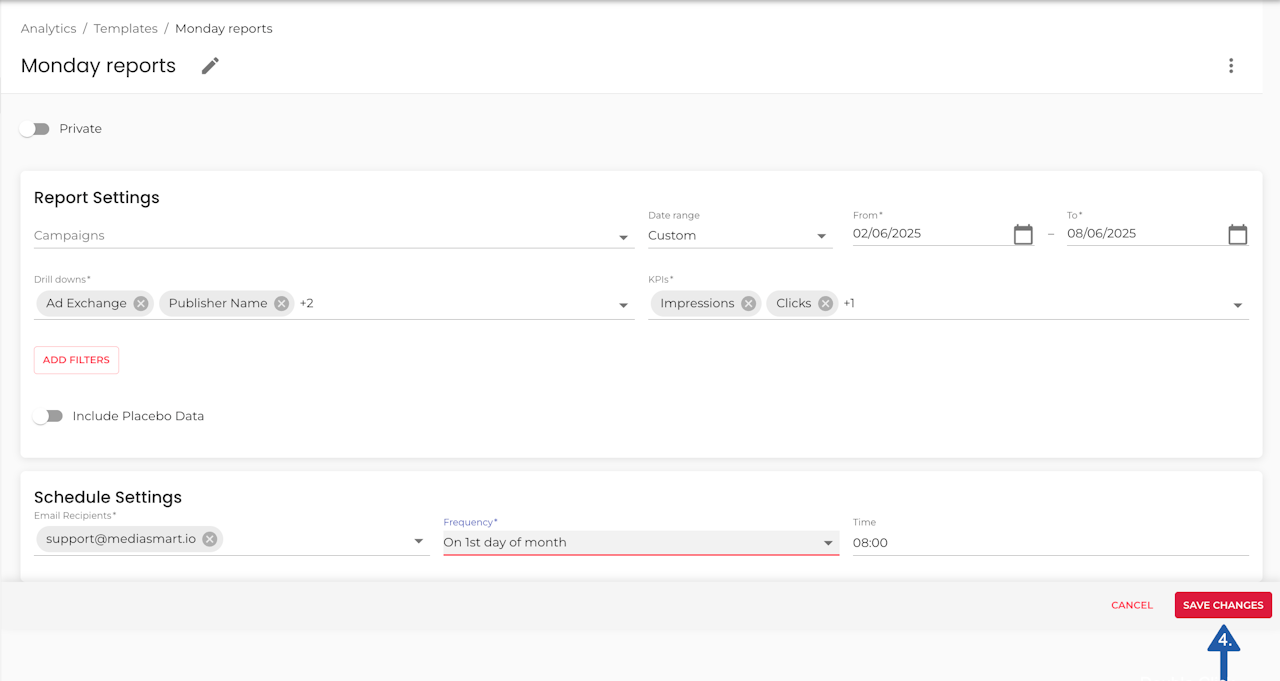This screenshot has width=1280, height=681.
Task: Click the Add Filters button
Action: click(x=76, y=360)
